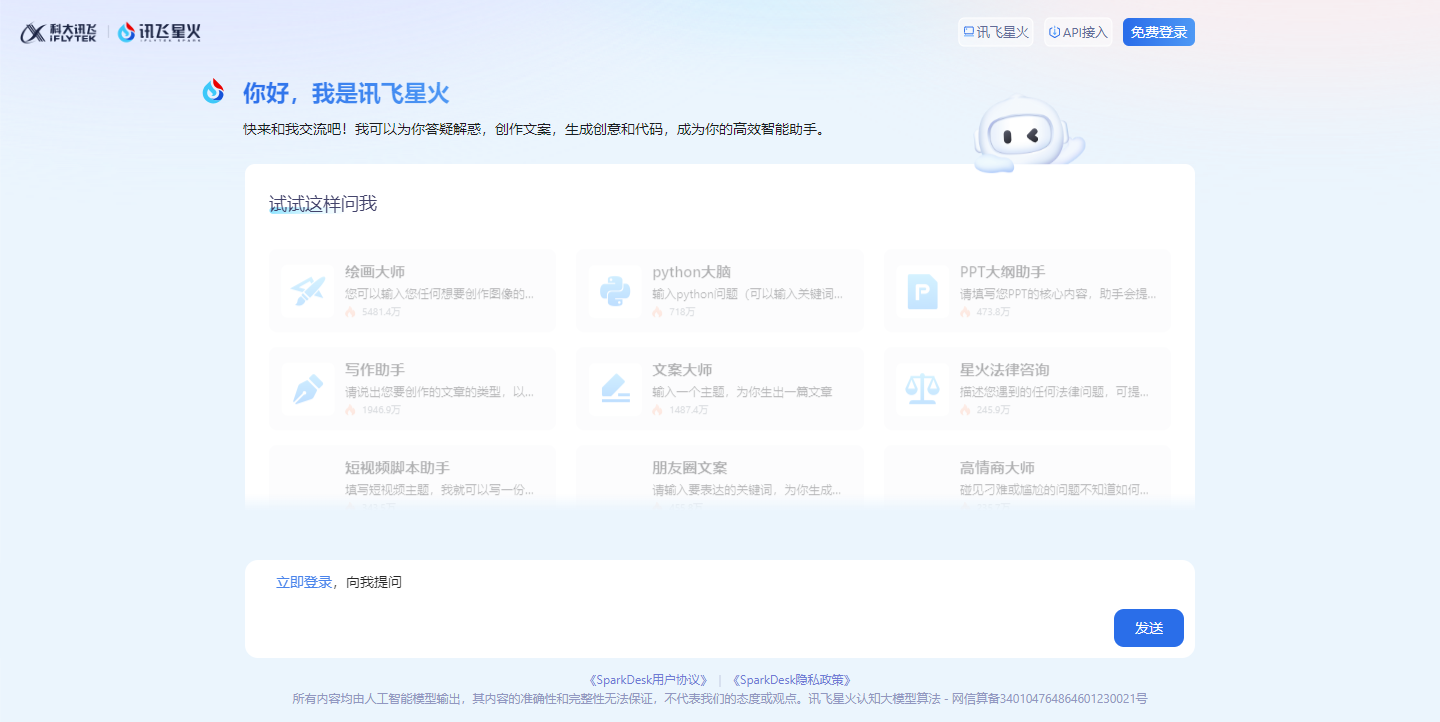Click the 免费登录 button
Screen dimensions: 1440x722
(x=1159, y=32)
